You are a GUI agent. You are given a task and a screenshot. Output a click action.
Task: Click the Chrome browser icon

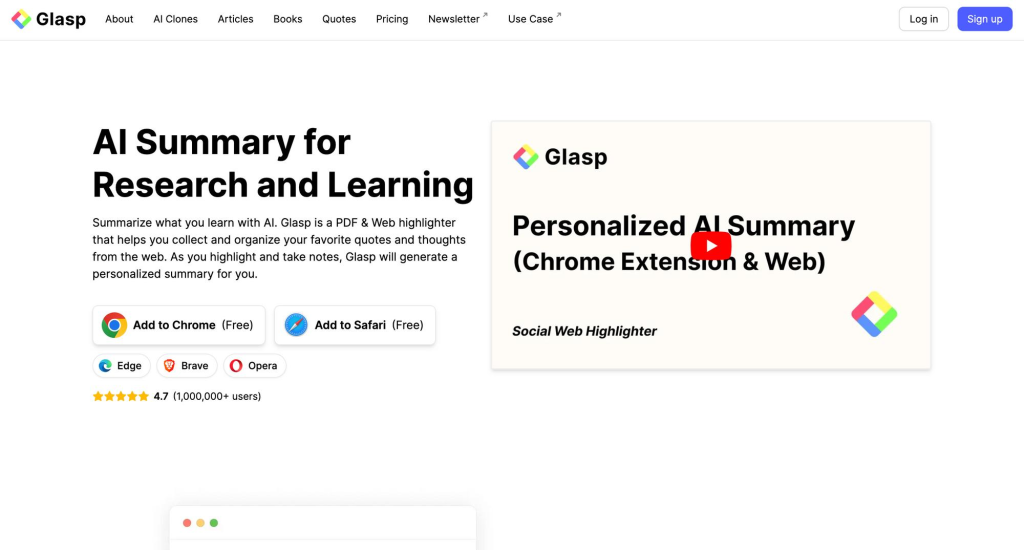pyautogui.click(x=114, y=325)
